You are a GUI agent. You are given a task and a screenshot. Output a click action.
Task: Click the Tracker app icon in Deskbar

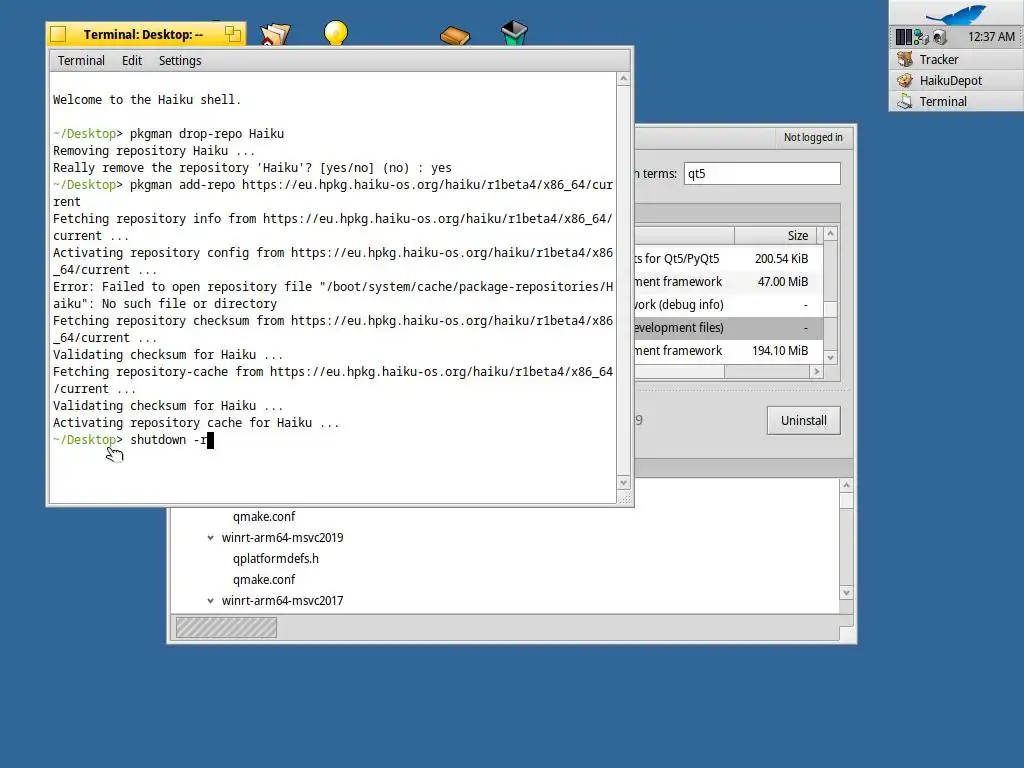[904, 59]
